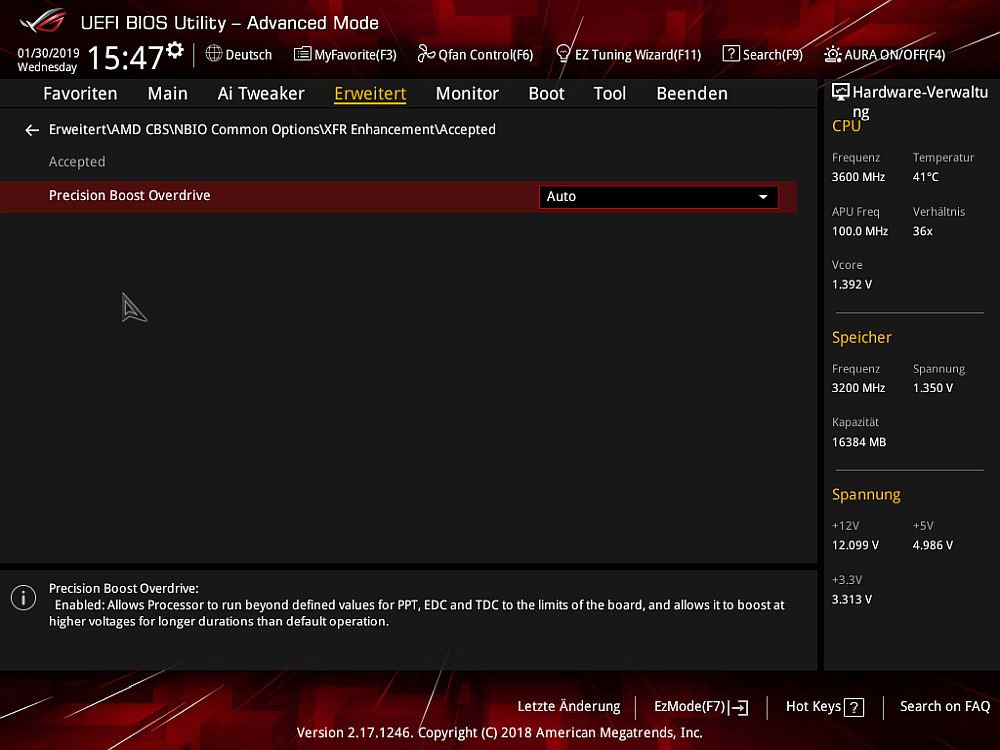The height and width of the screenshot is (750, 1000).
Task: Click the ROG logo icon
Action: point(43,21)
